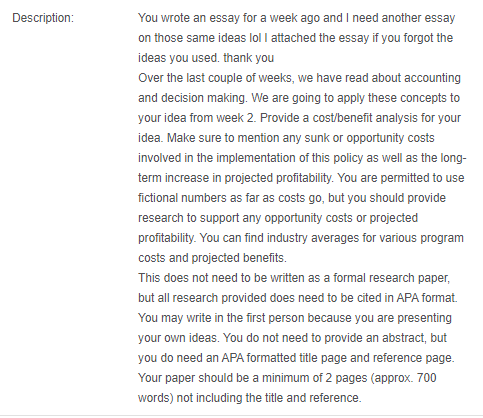Click the final line 'not including the title'

tap(250, 398)
